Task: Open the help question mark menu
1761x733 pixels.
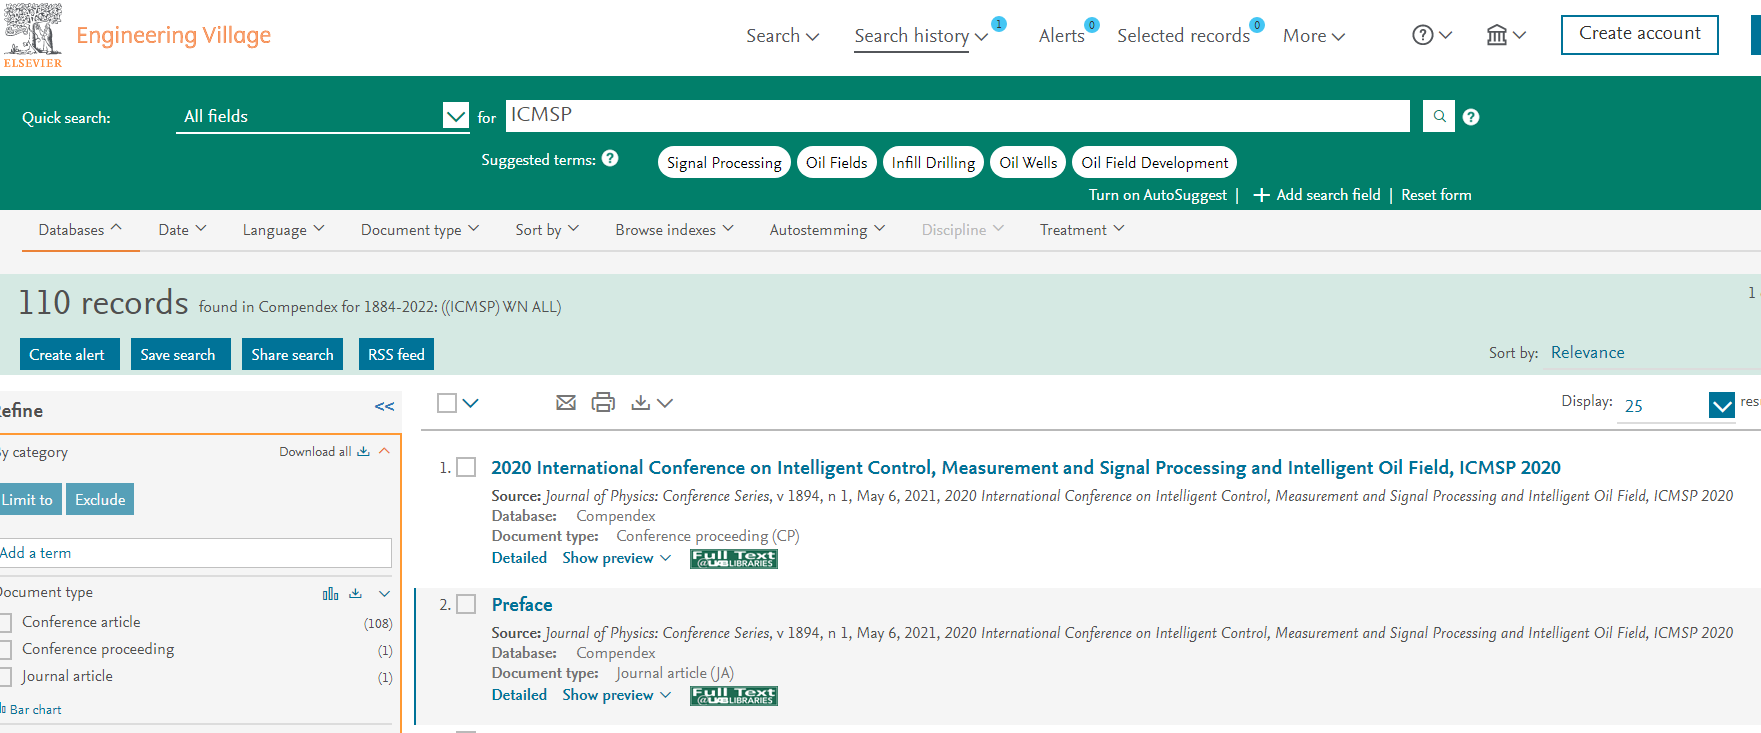Action: [x=1432, y=35]
